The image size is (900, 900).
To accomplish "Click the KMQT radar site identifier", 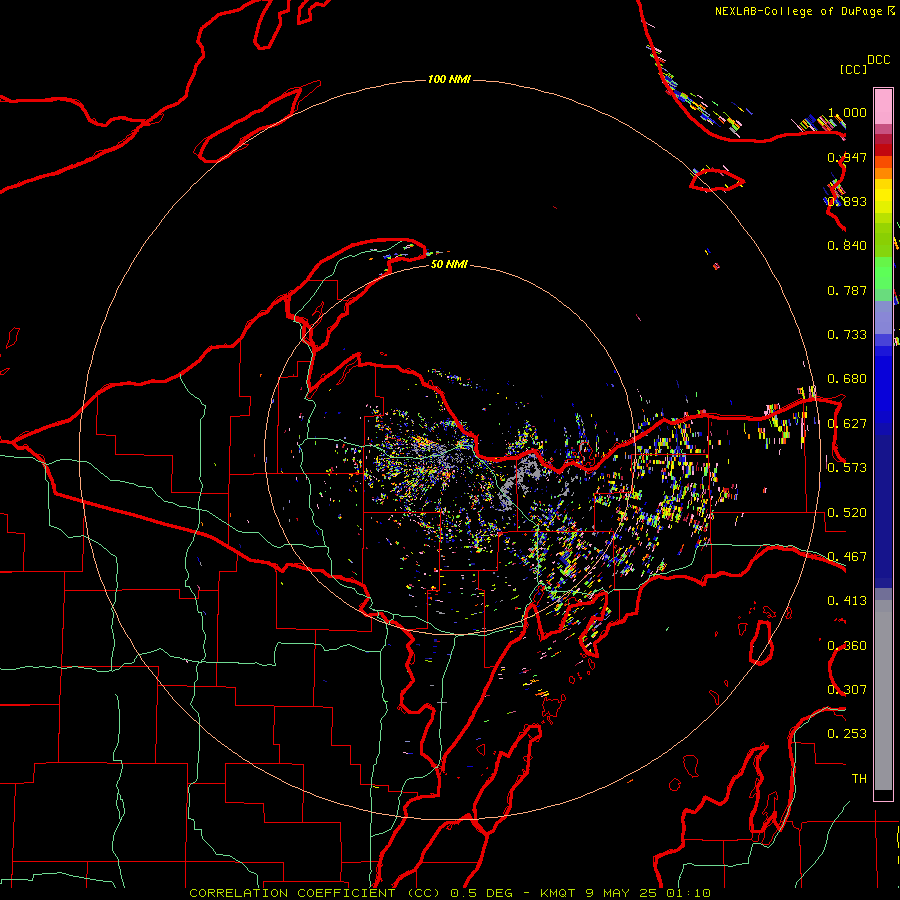I will (x=557, y=893).
